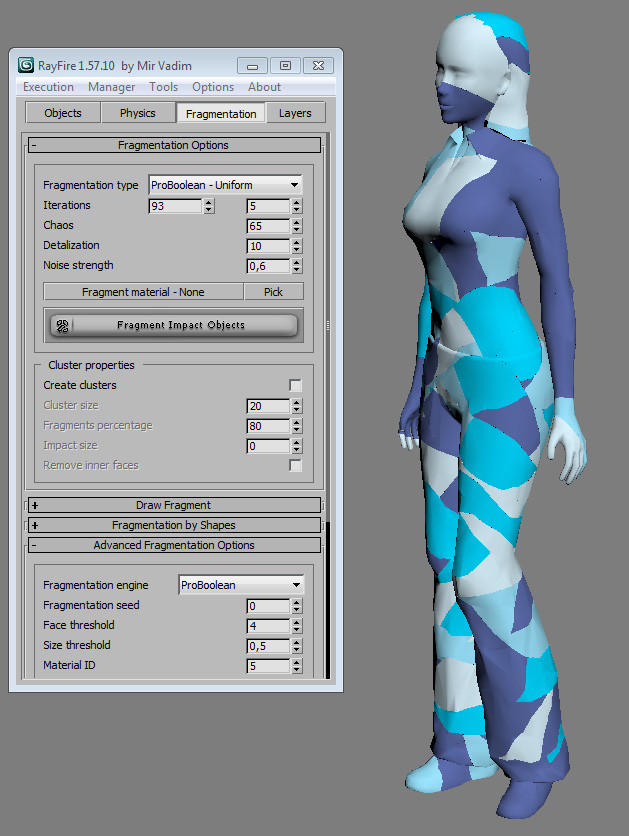Collapse the Fragmentation Options rollout
Viewport: 629px width, 836px height.
tap(174, 145)
